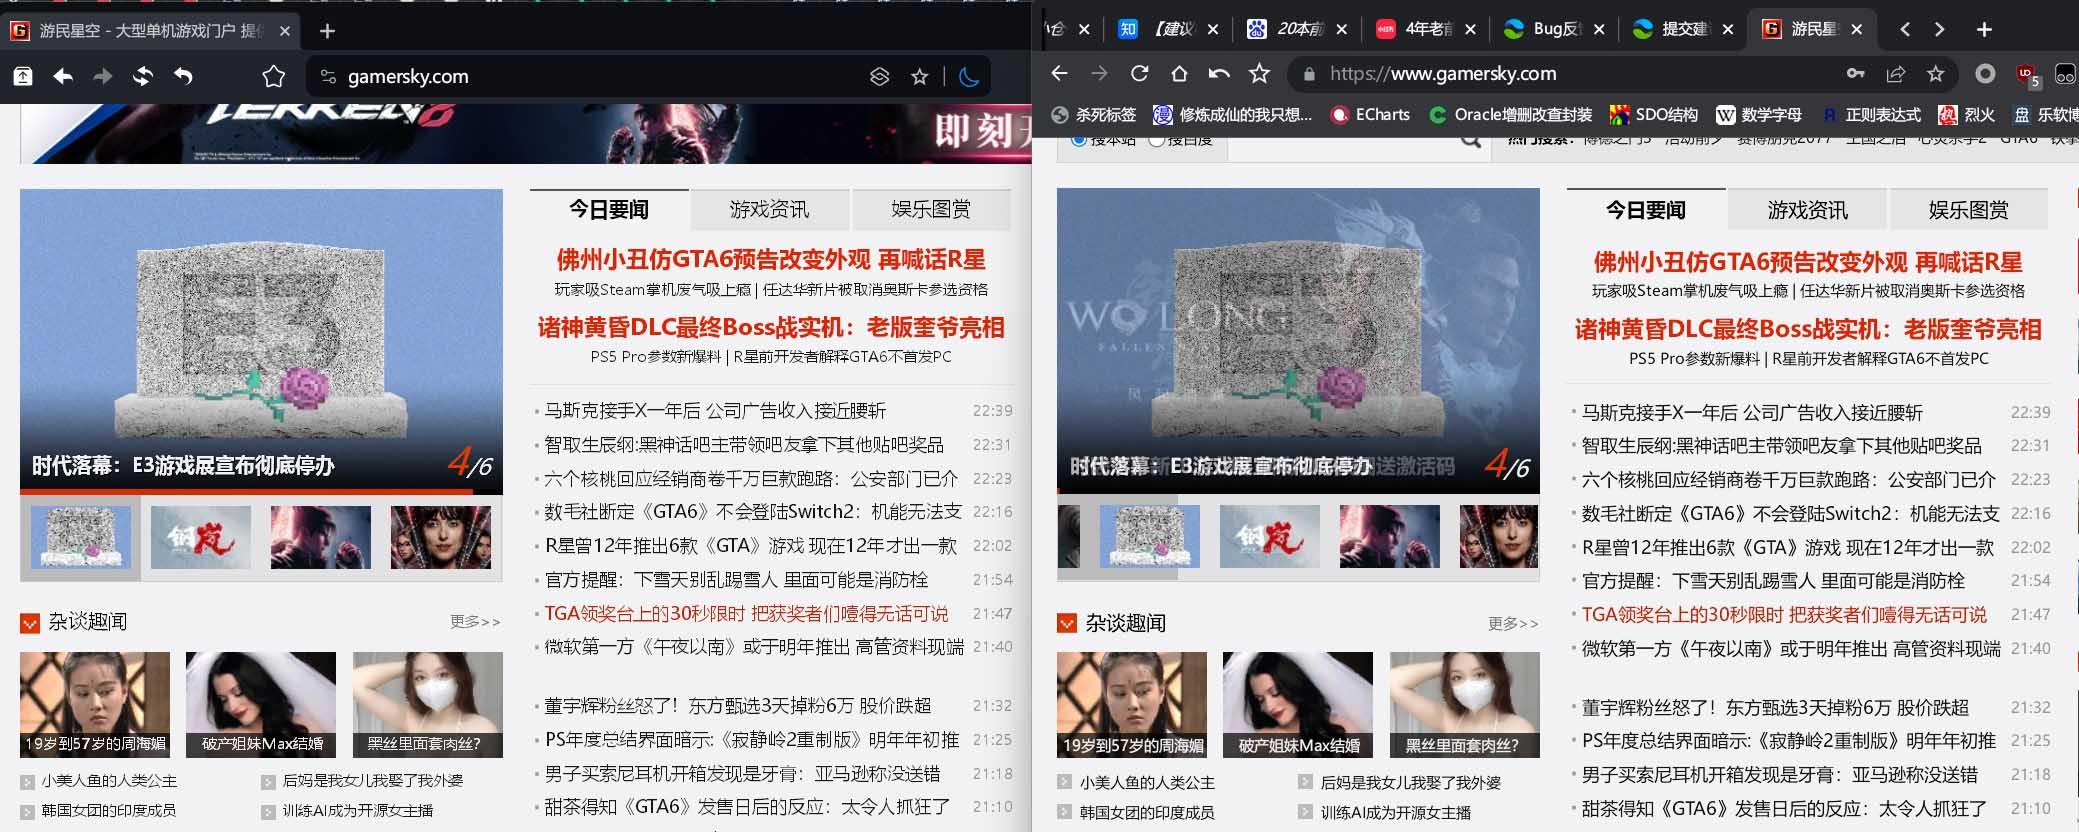The image size is (2079, 832).
Task: Click the share-upload icon in left browser toolbar
Action: click(22, 76)
